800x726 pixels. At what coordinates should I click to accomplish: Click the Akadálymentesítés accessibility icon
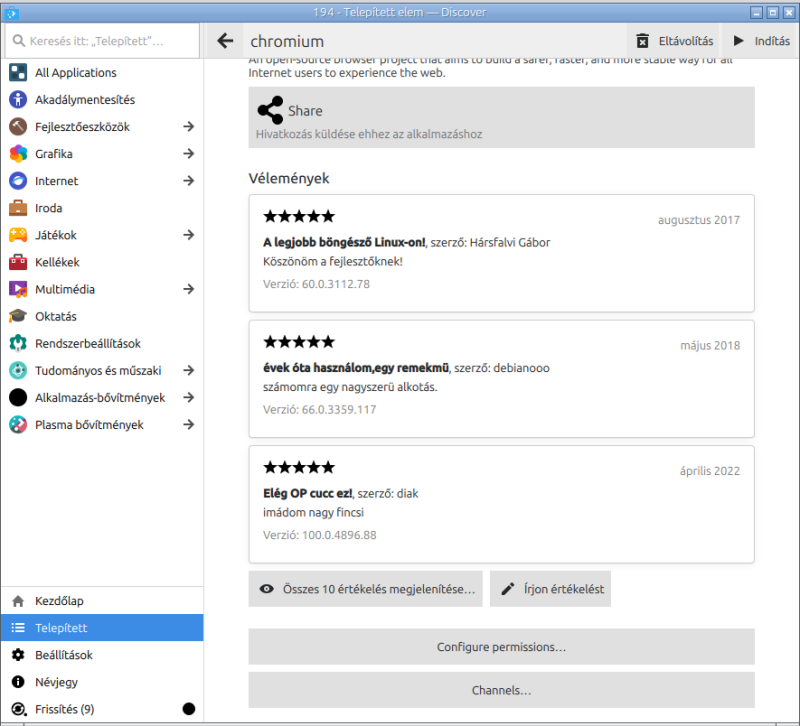(18, 99)
